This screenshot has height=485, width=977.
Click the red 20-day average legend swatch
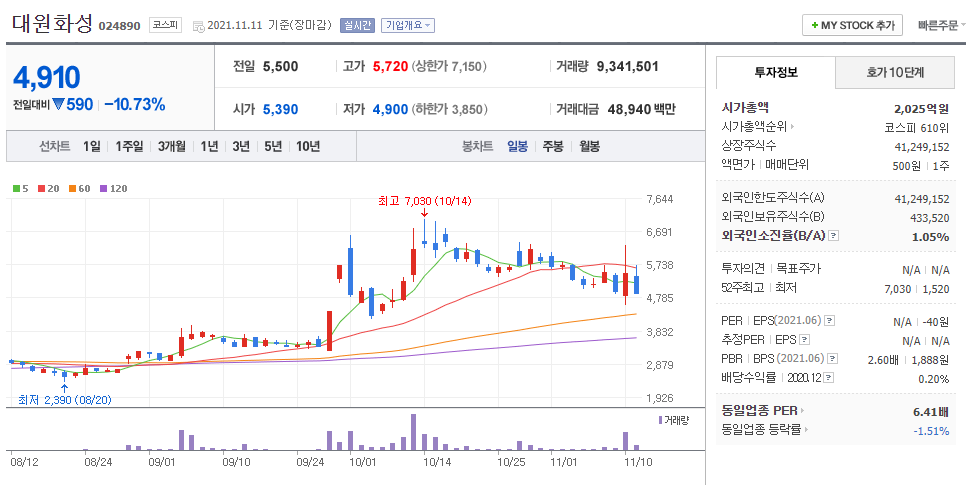tap(41, 188)
